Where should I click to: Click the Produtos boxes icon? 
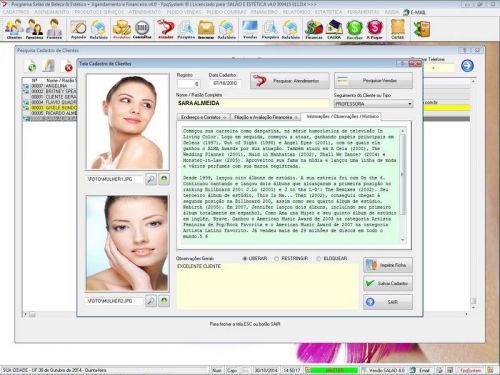(121, 29)
